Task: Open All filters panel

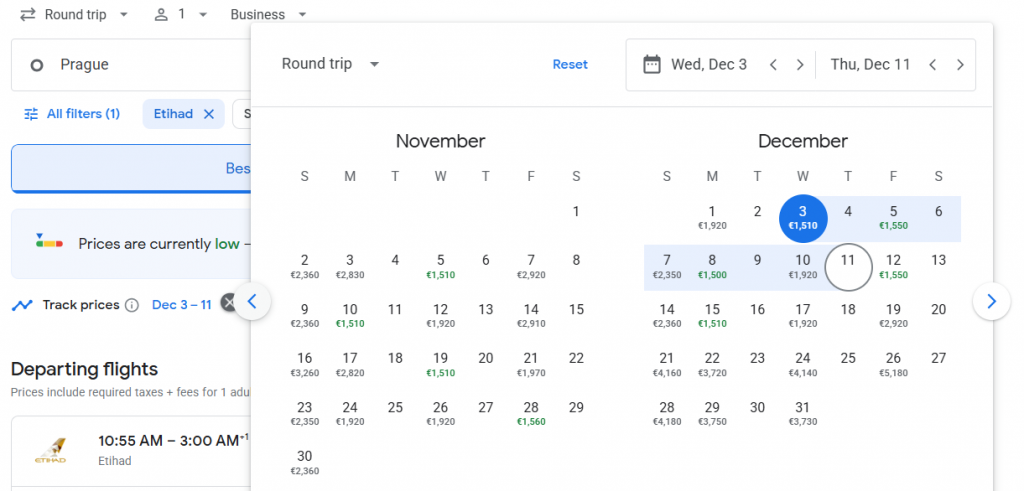Action: click(x=71, y=114)
